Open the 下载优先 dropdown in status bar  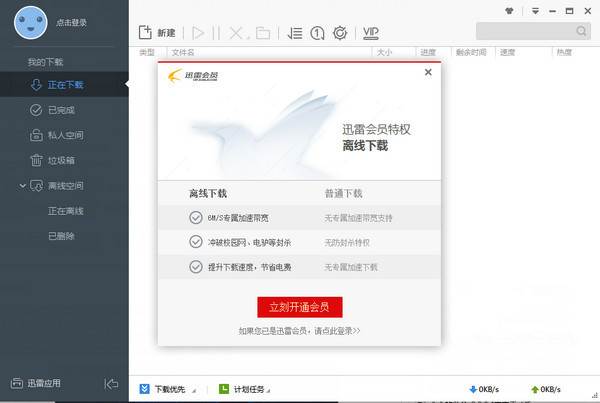(x=167, y=389)
